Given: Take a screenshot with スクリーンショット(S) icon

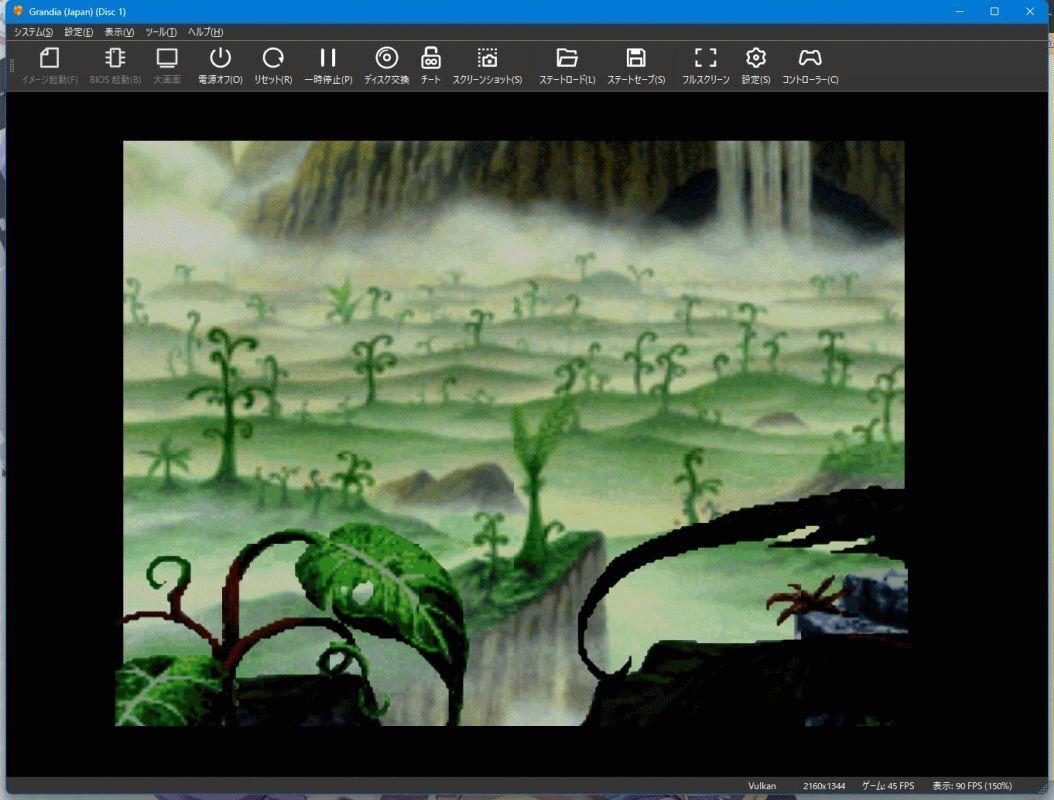Looking at the screenshot, I should point(487,65).
